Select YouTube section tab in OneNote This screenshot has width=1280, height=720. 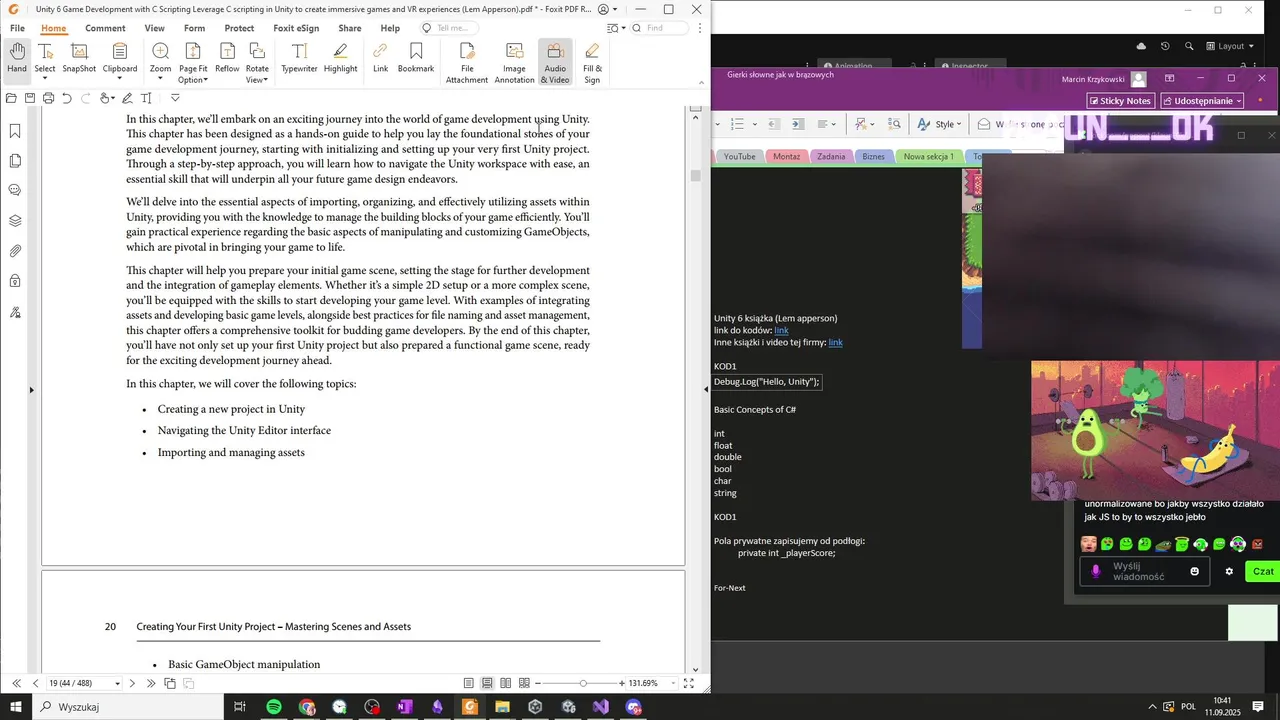pos(739,156)
